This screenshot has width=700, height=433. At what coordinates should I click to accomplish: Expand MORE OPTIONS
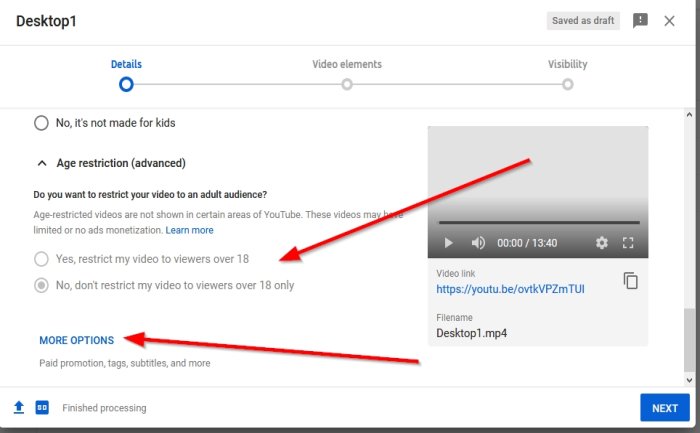point(77,341)
